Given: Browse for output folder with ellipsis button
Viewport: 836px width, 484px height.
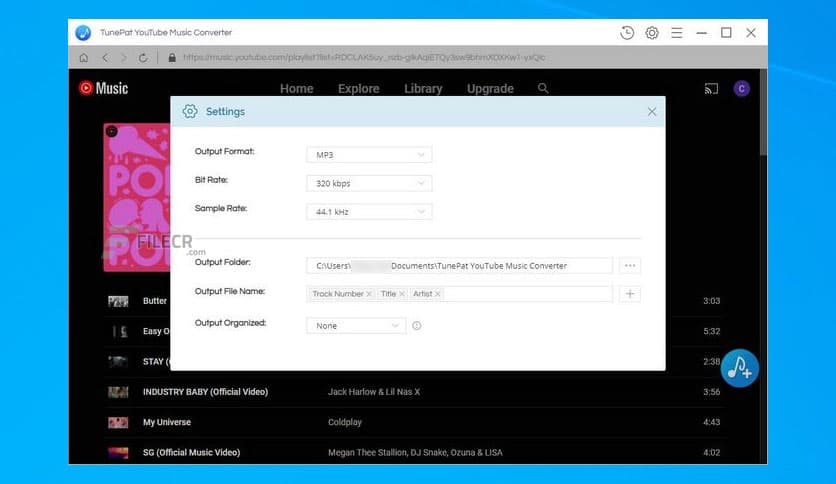Looking at the screenshot, I should [x=630, y=266].
